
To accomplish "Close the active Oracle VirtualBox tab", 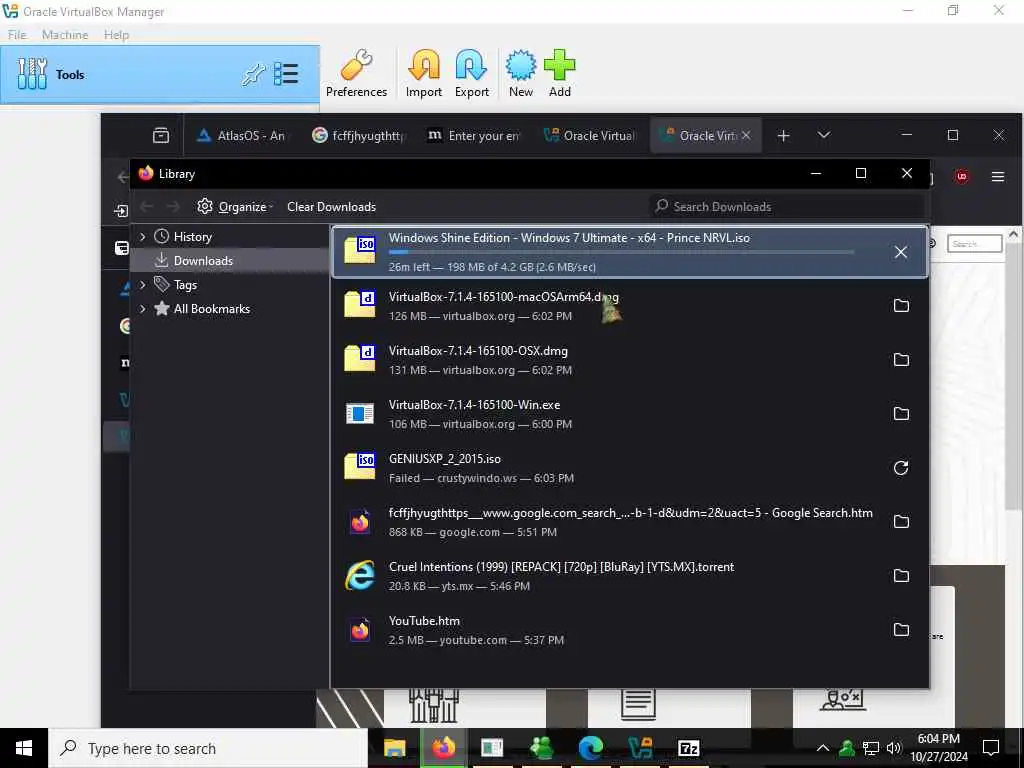I will (746, 135).
